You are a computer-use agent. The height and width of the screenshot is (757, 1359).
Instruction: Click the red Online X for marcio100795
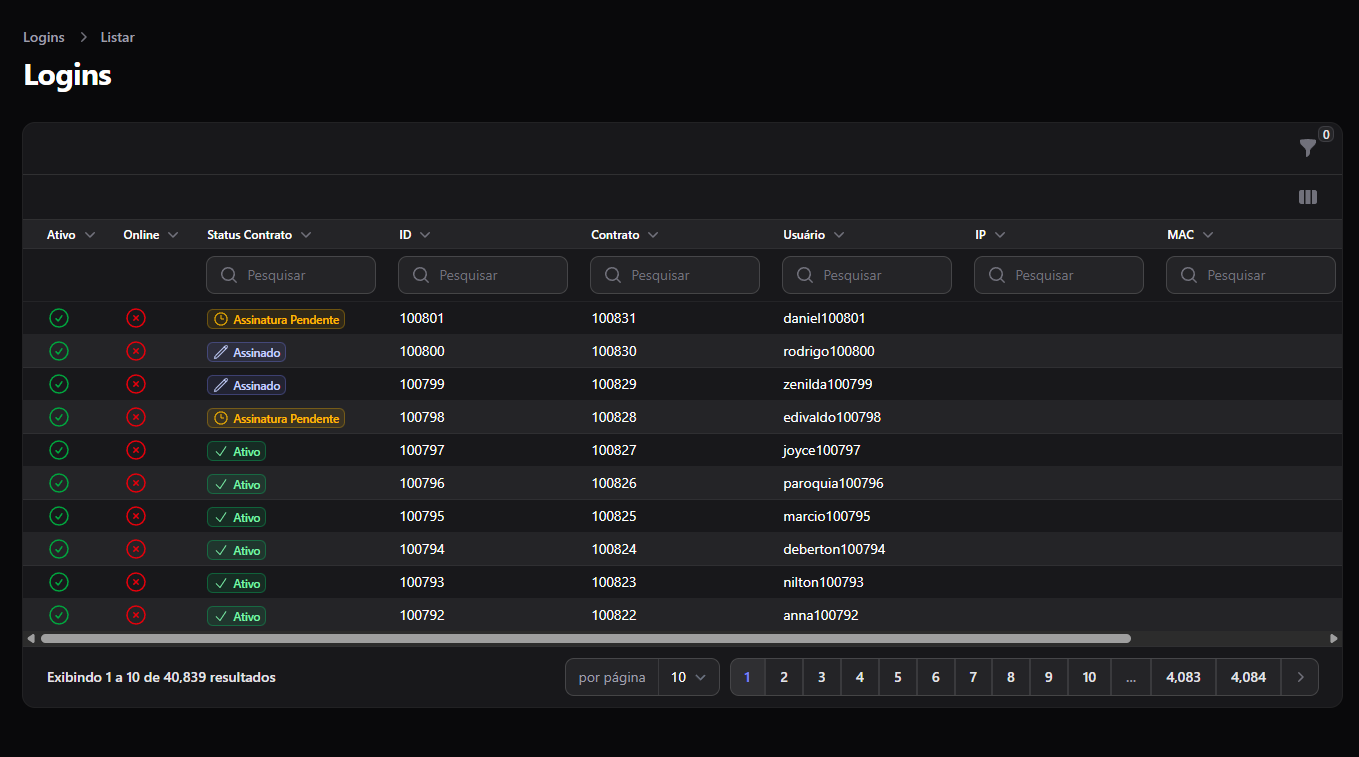tap(136, 516)
